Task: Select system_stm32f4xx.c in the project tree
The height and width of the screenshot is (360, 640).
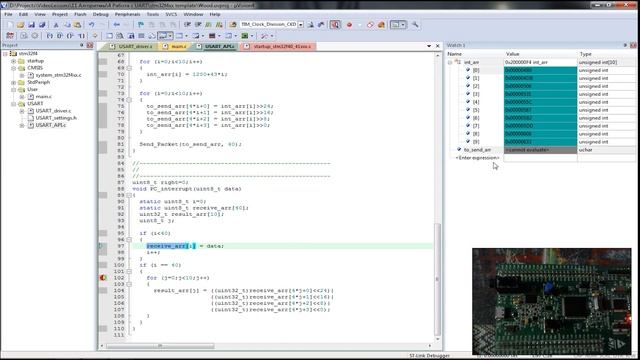Action: click(x=58, y=75)
